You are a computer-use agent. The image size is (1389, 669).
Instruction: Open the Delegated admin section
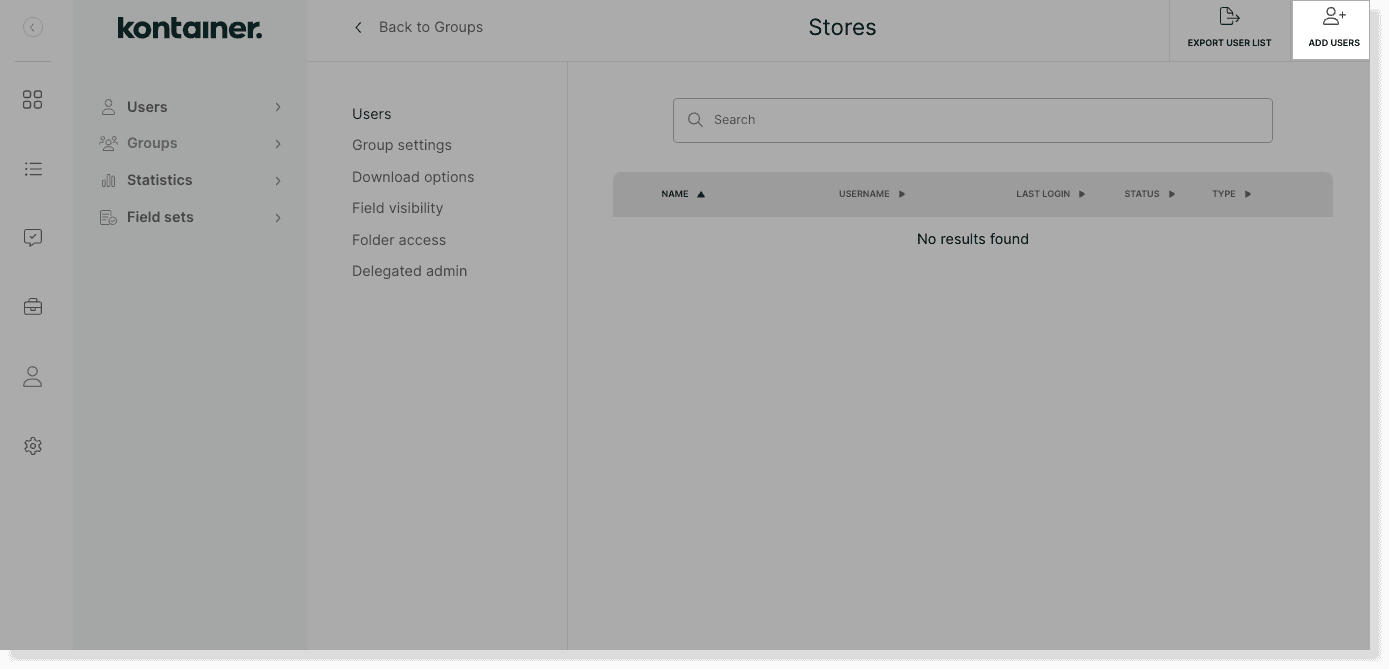tap(409, 271)
